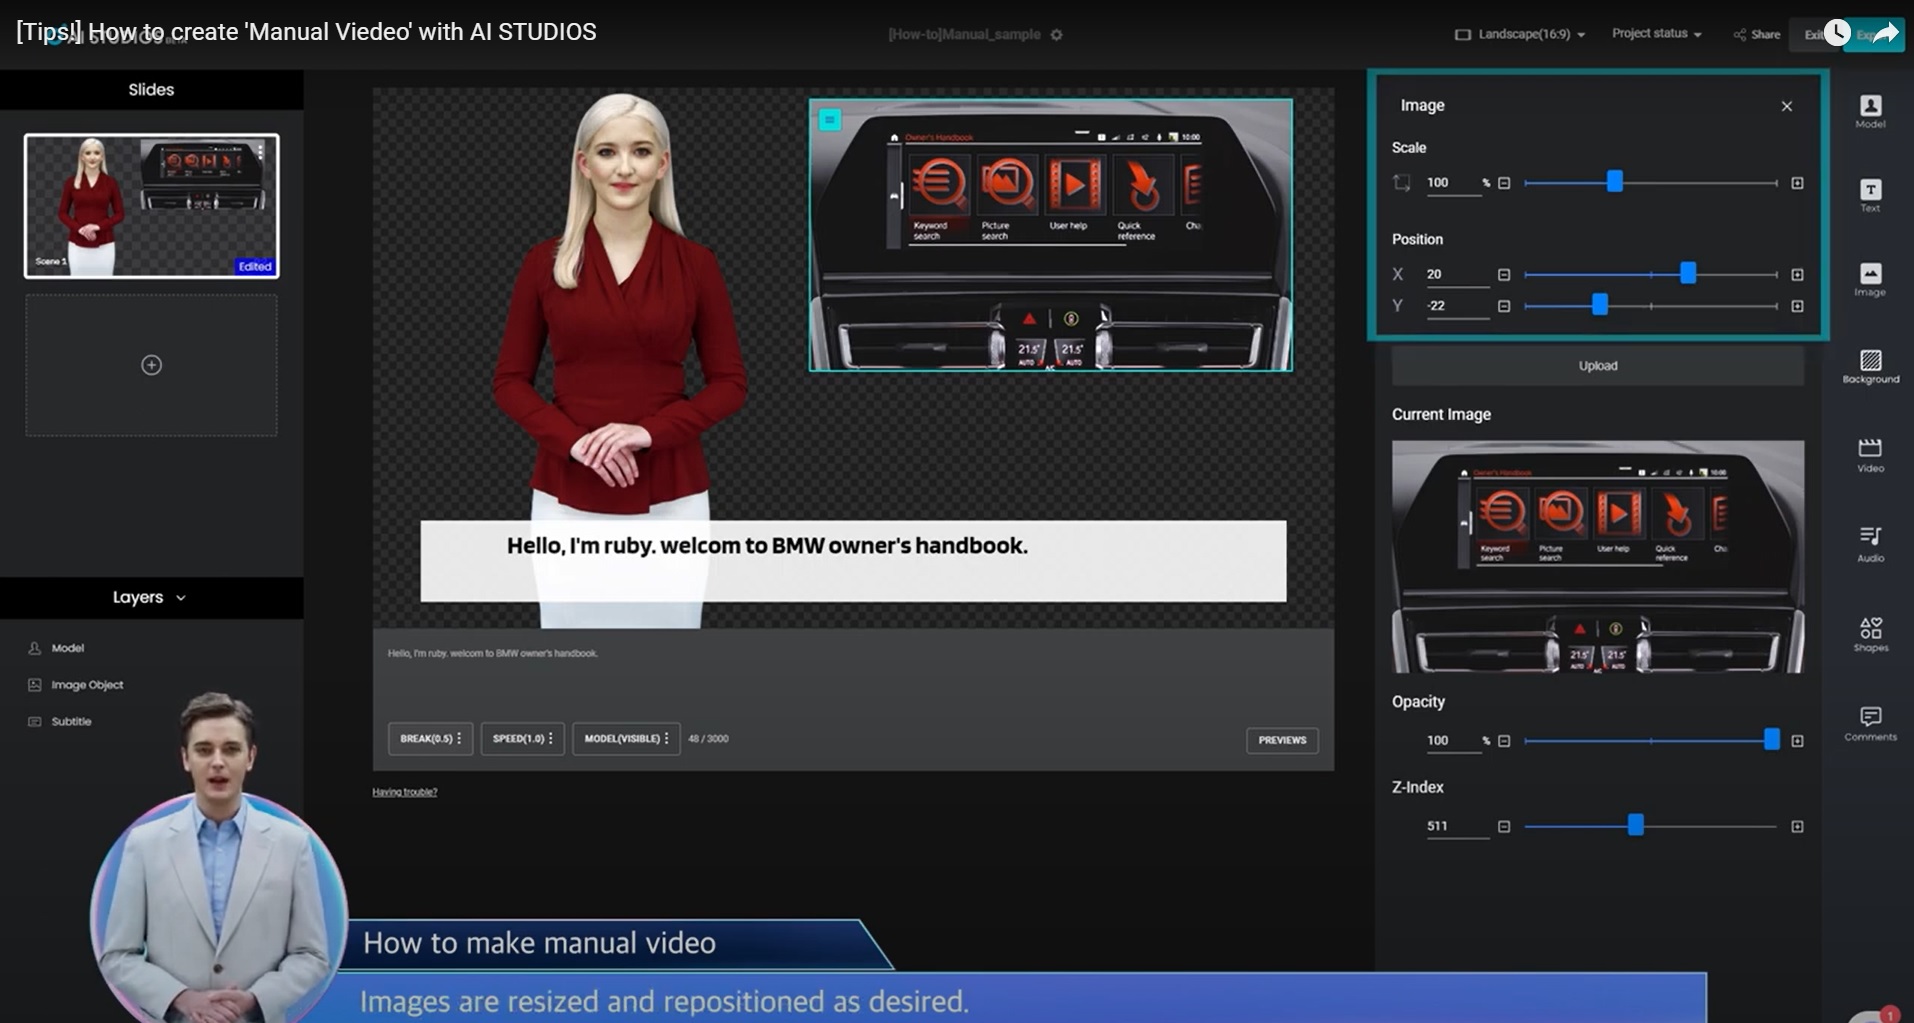The image size is (1914, 1023).
Task: Click the Share button
Action: pyautogui.click(x=1757, y=34)
